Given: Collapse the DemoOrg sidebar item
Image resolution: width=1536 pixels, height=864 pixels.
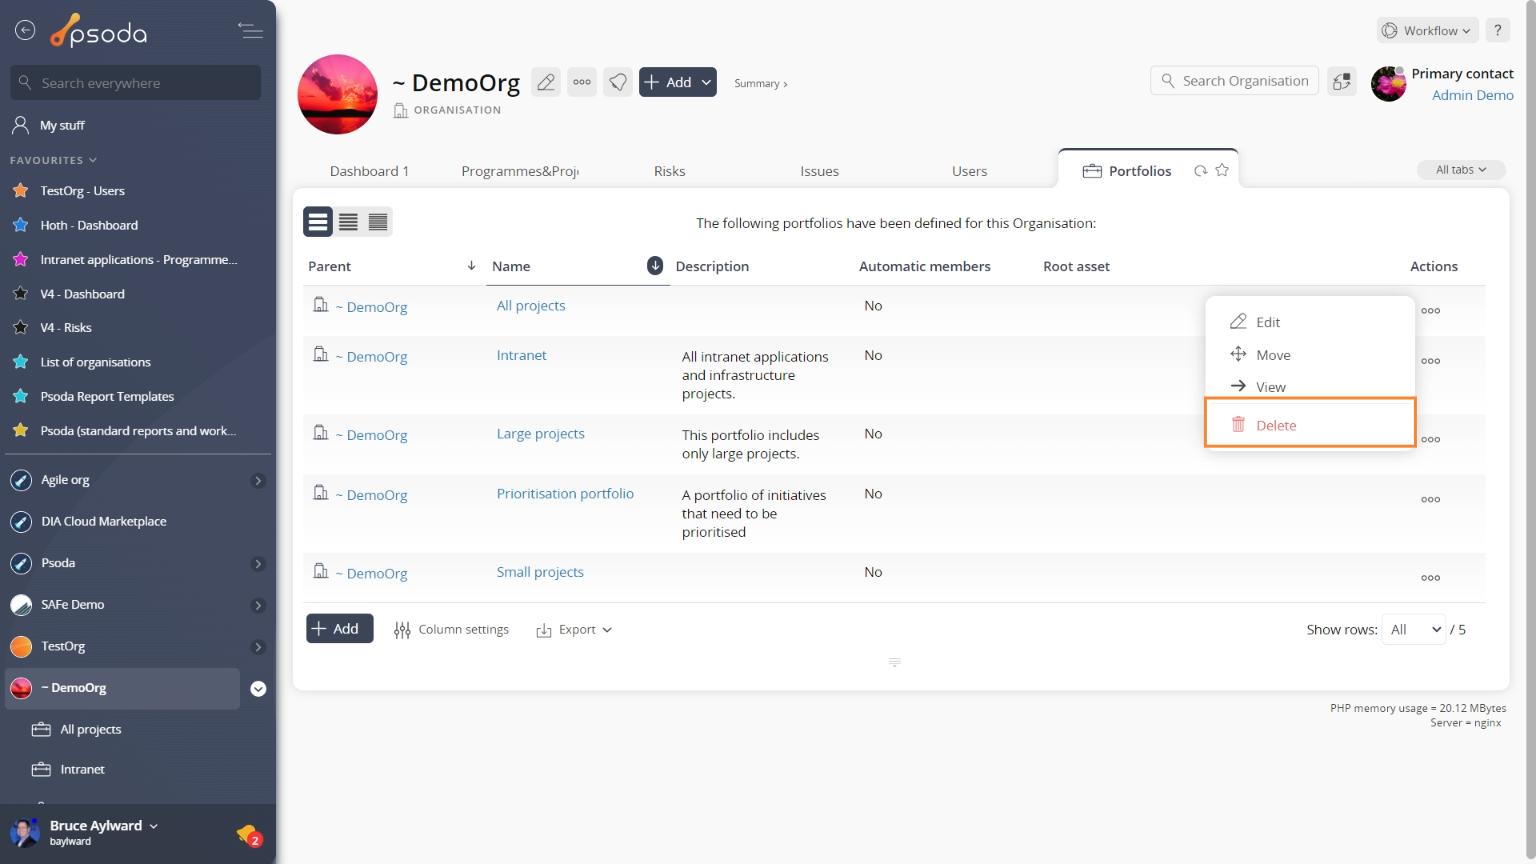Looking at the screenshot, I should tap(258, 689).
